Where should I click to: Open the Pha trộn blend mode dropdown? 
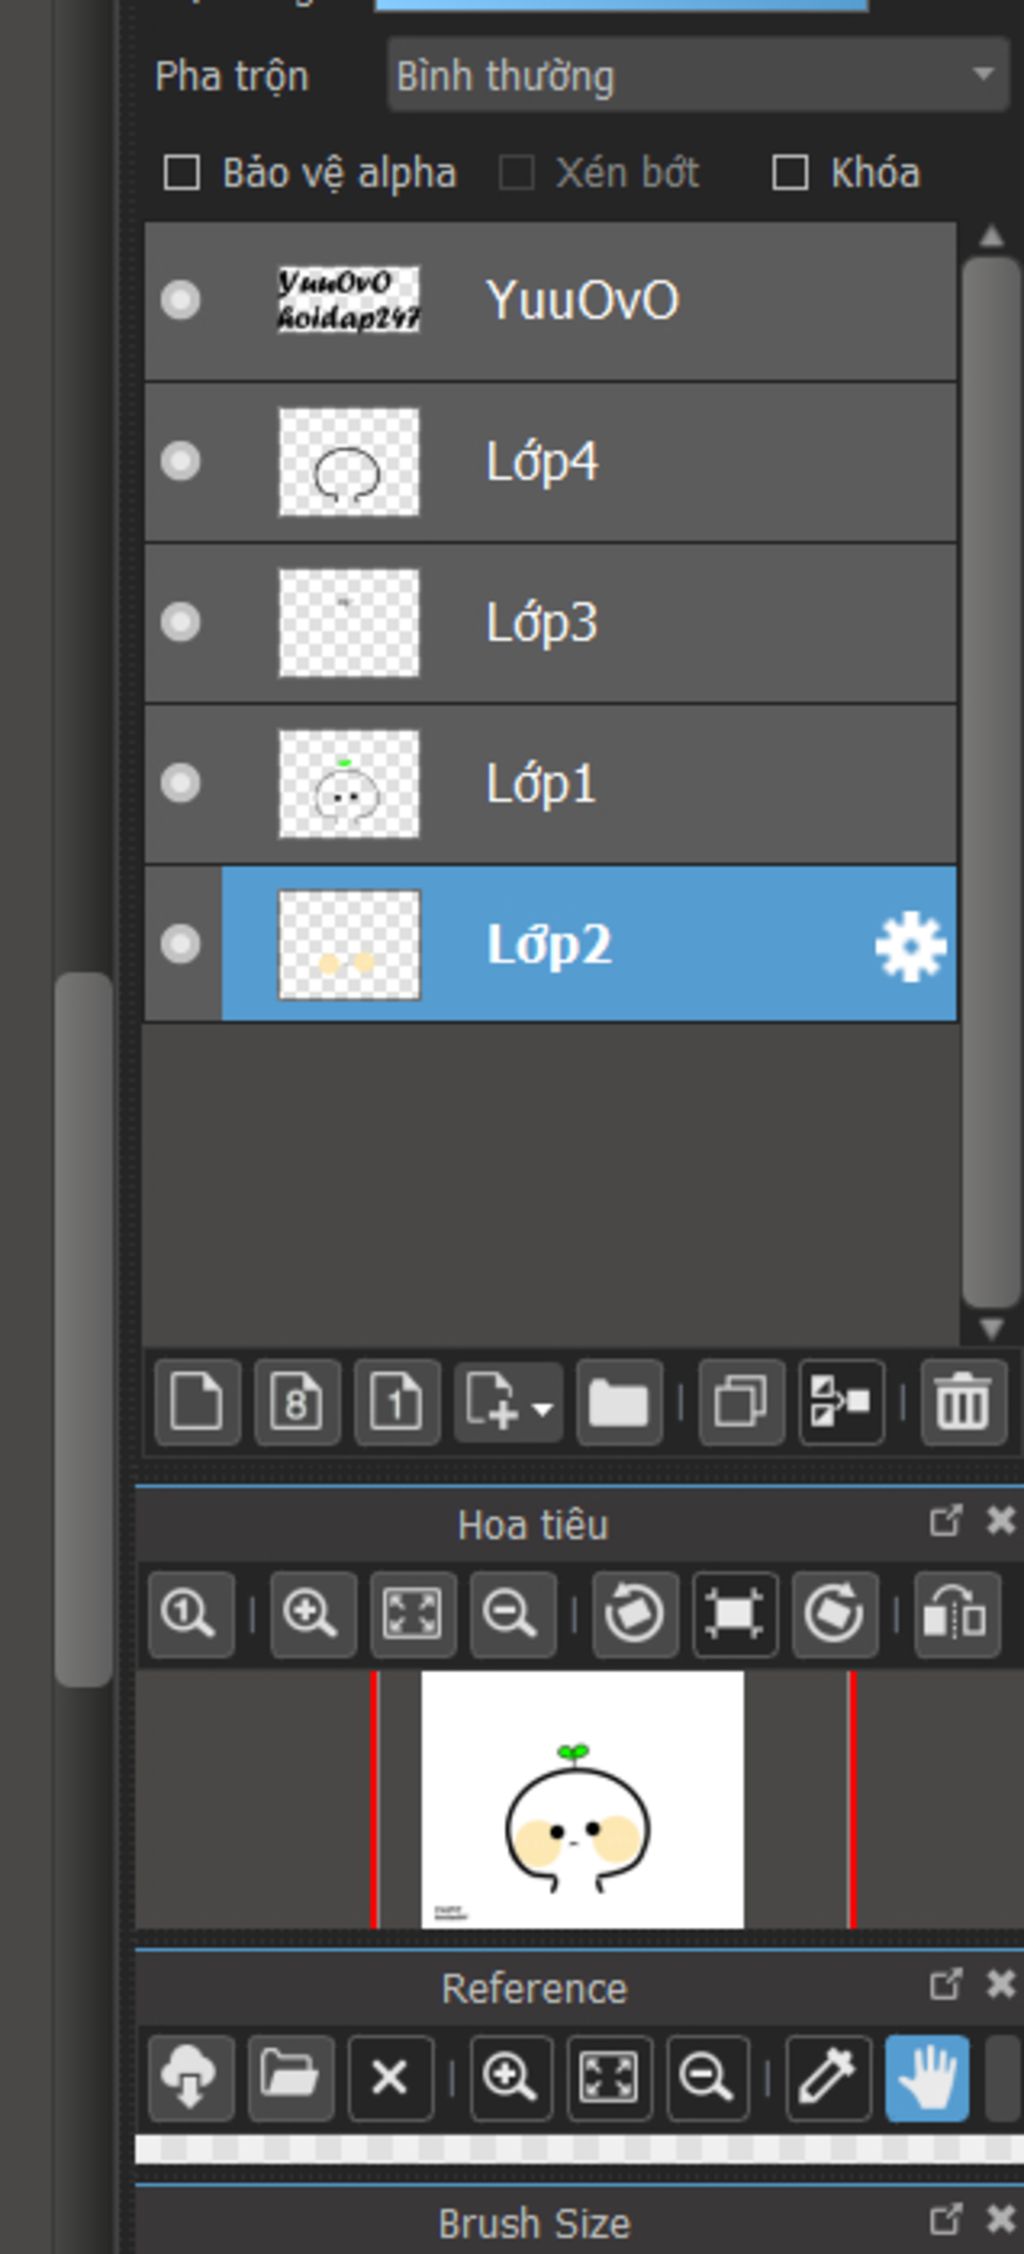tap(697, 76)
